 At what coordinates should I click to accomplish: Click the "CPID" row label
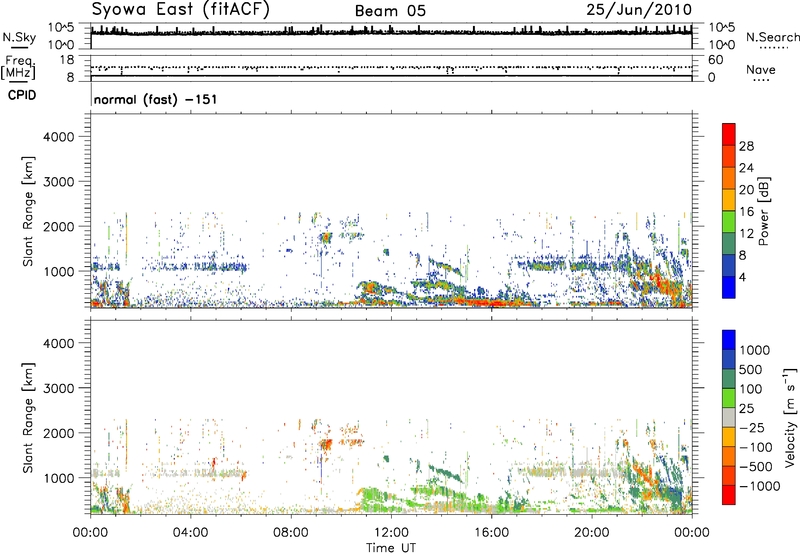[22, 95]
